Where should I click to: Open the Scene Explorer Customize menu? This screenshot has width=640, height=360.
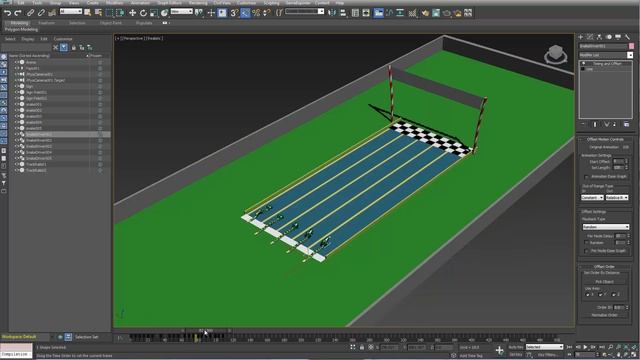click(x=63, y=39)
